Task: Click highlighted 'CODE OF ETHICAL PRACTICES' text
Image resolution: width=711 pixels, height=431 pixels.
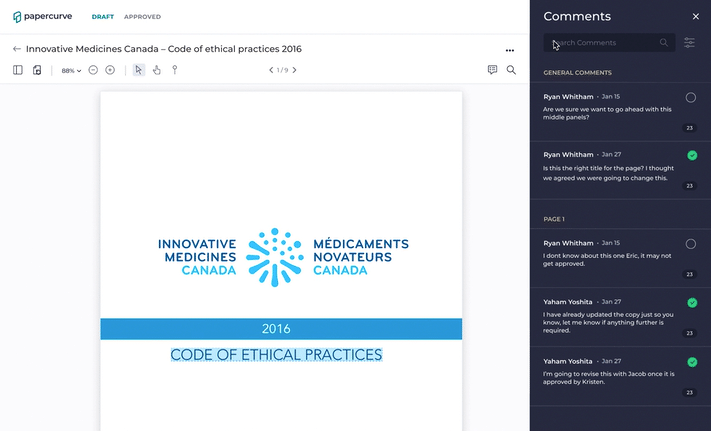Action: click(x=276, y=354)
